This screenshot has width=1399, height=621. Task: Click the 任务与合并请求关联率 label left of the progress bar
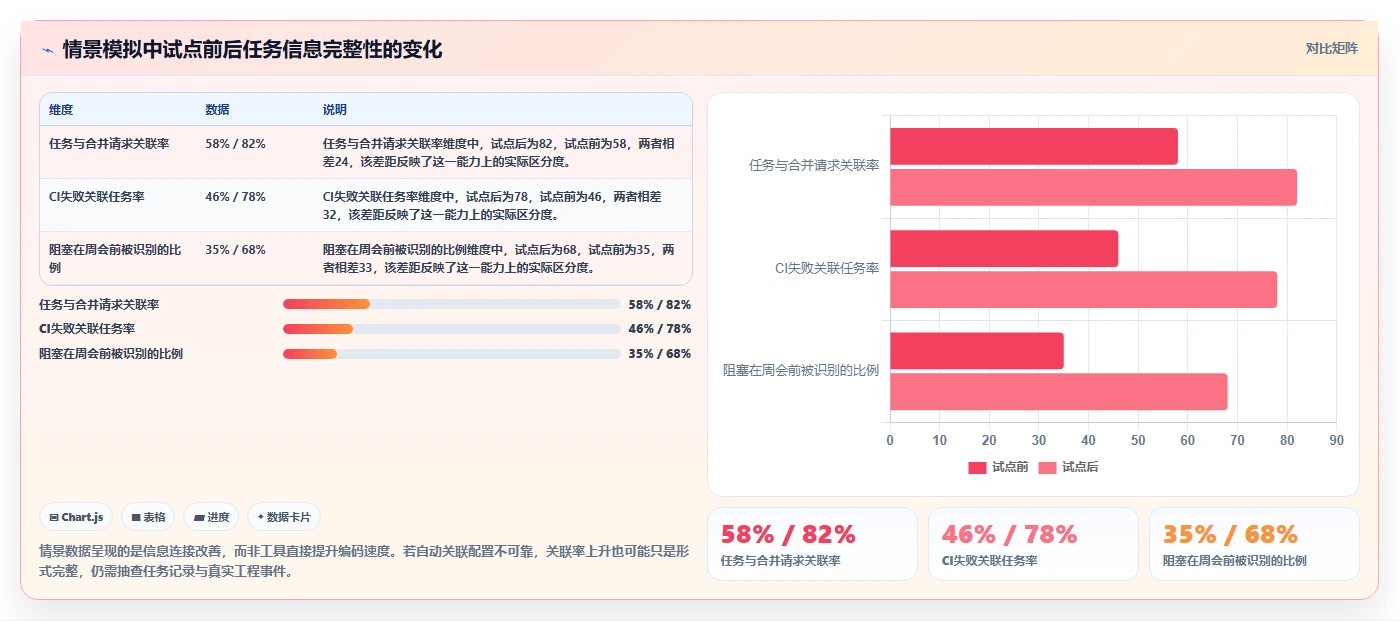[x=99, y=304]
